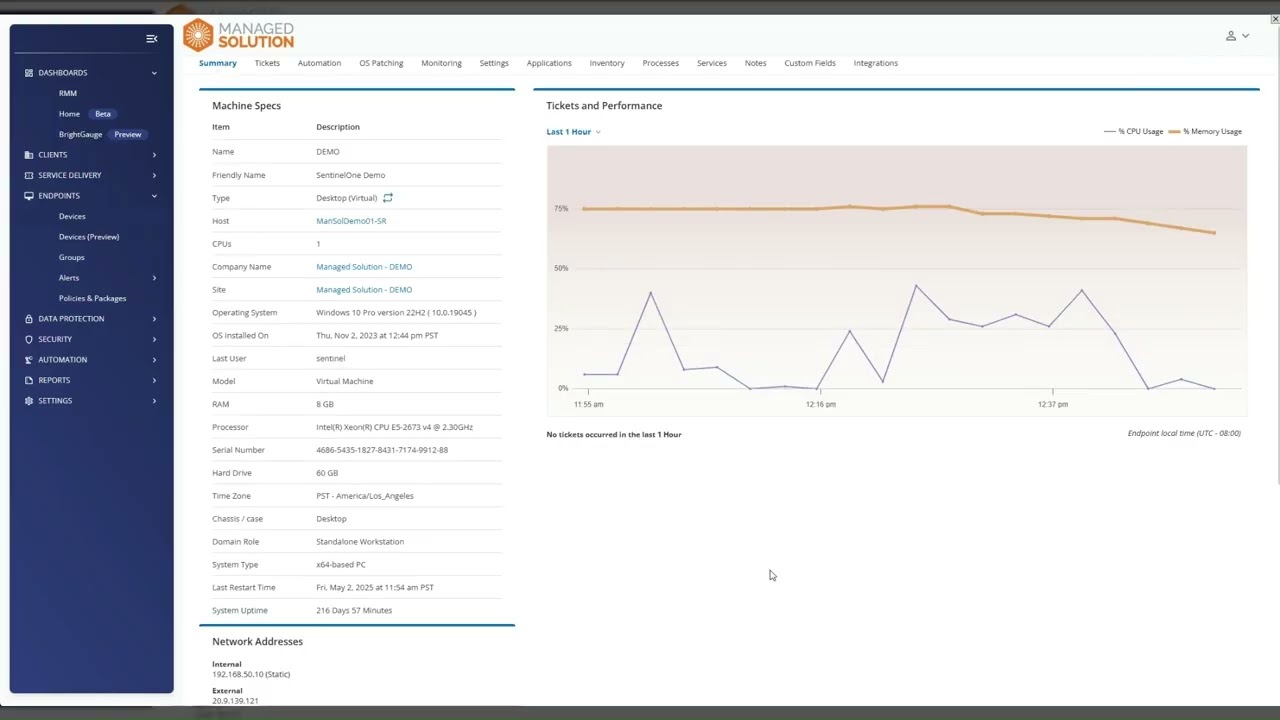Follow the ManSolDemo01-SR host link
The image size is (1280, 720).
[351, 221]
